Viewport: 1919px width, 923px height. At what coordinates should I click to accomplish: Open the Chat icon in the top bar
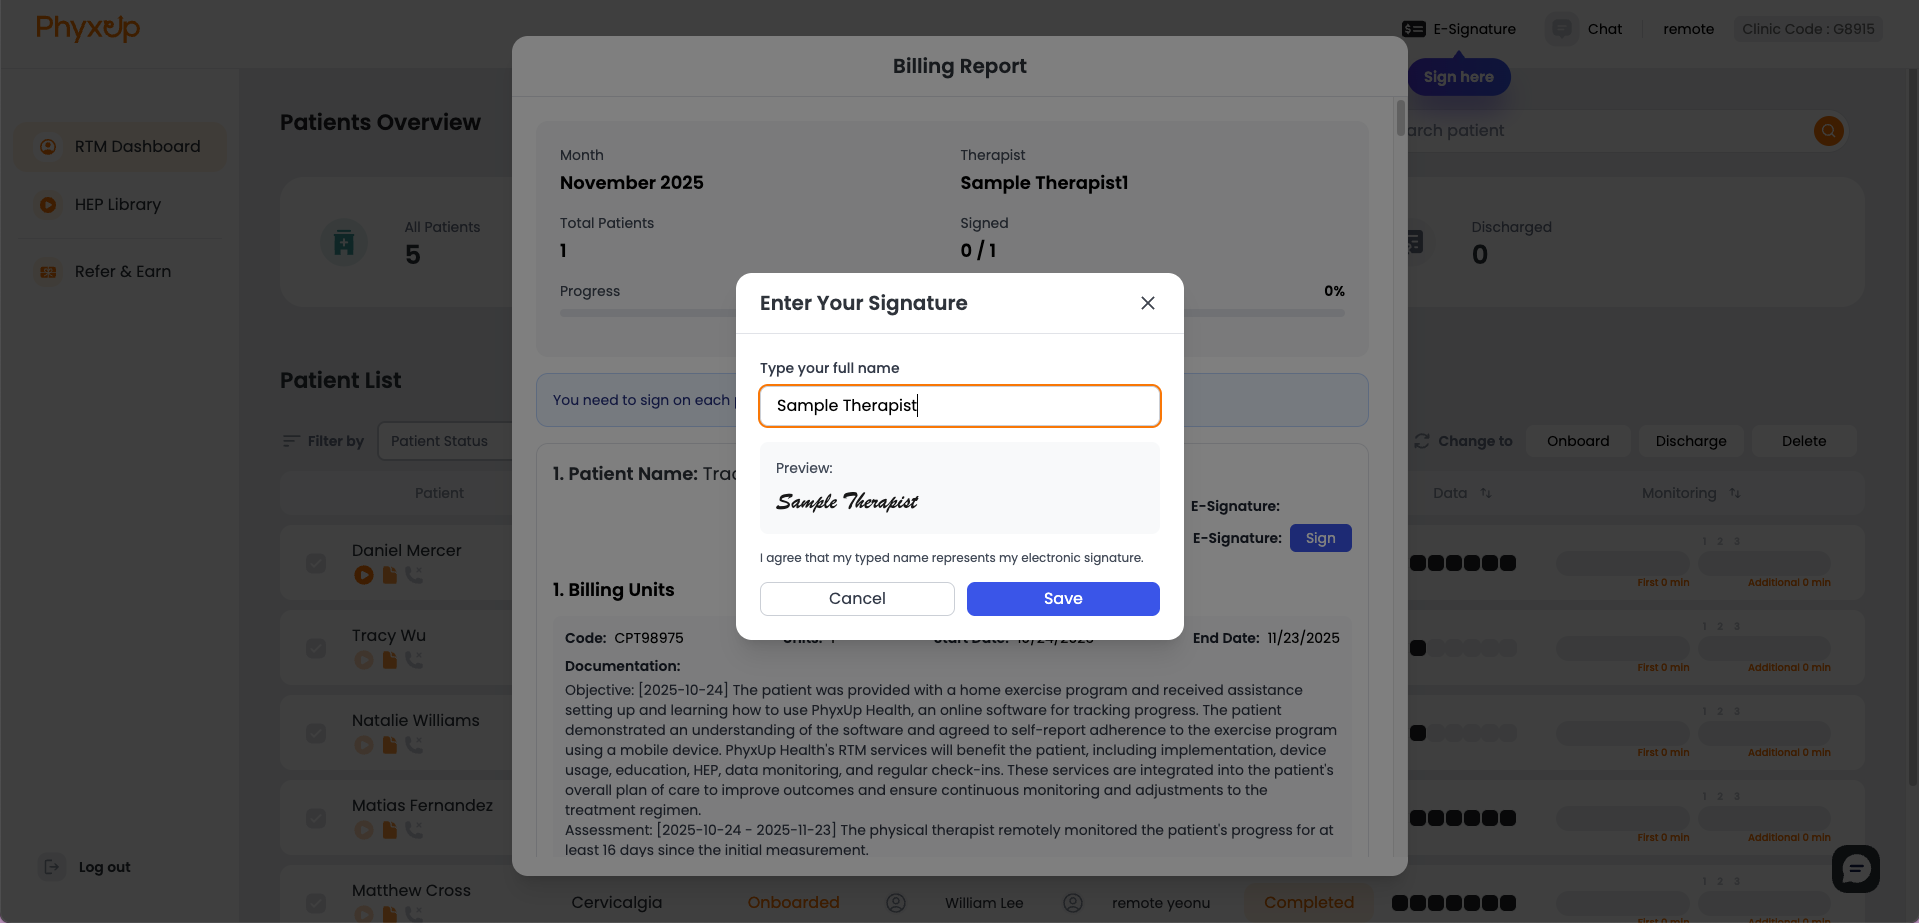coord(1561,29)
